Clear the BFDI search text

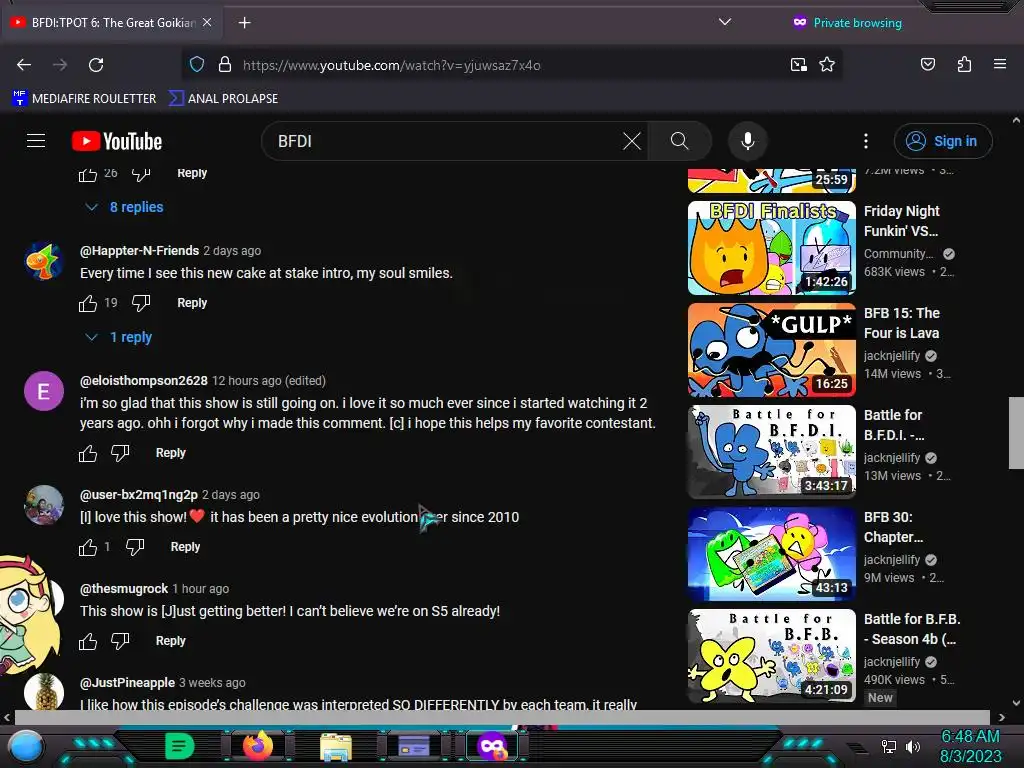pyautogui.click(x=632, y=141)
